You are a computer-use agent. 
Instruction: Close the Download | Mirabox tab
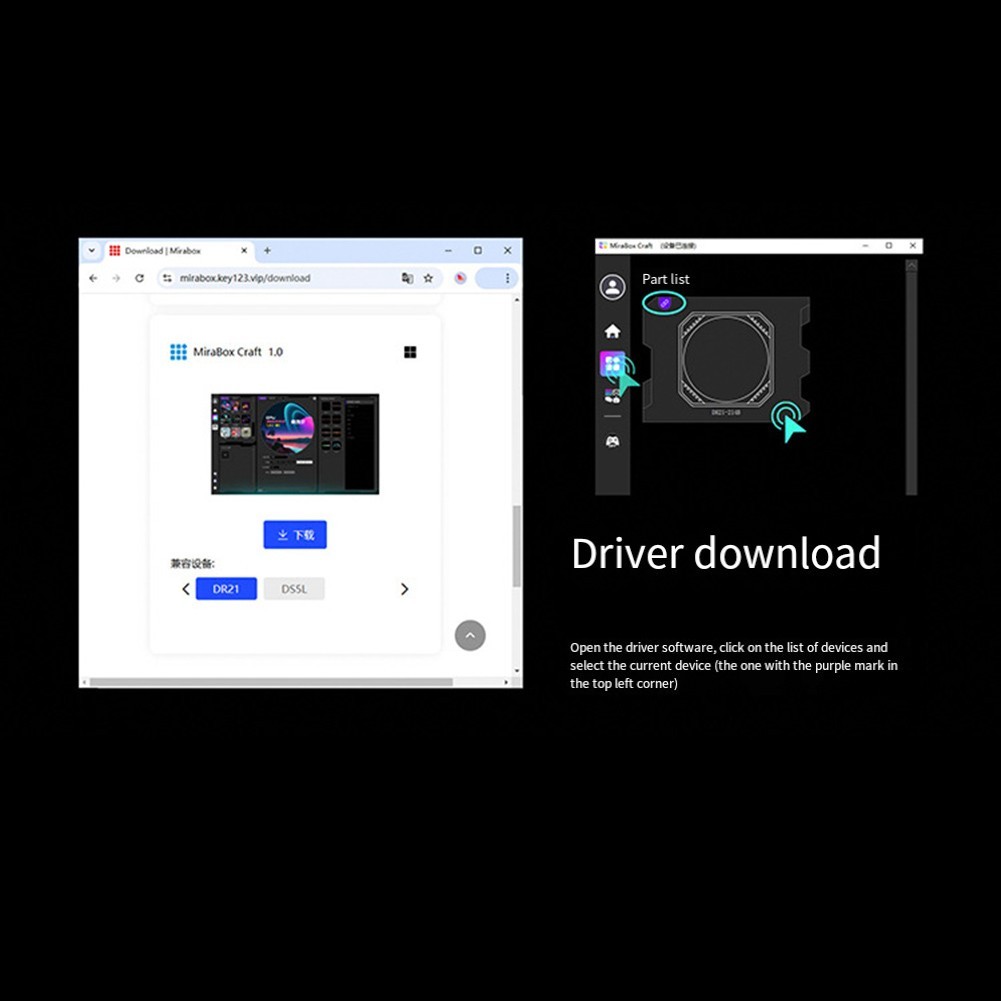coord(244,251)
